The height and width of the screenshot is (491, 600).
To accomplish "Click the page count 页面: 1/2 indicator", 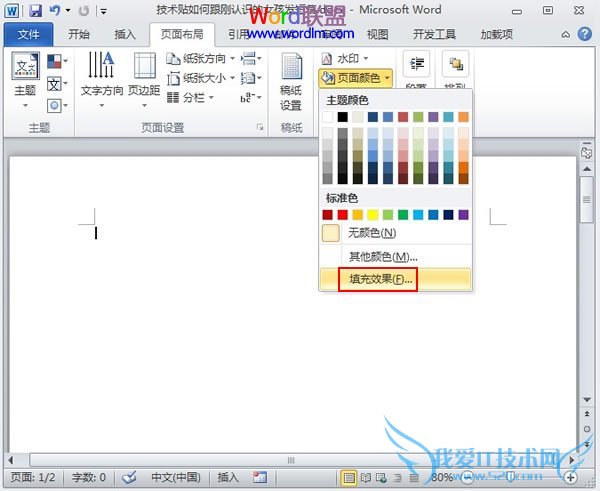I will click(x=33, y=477).
